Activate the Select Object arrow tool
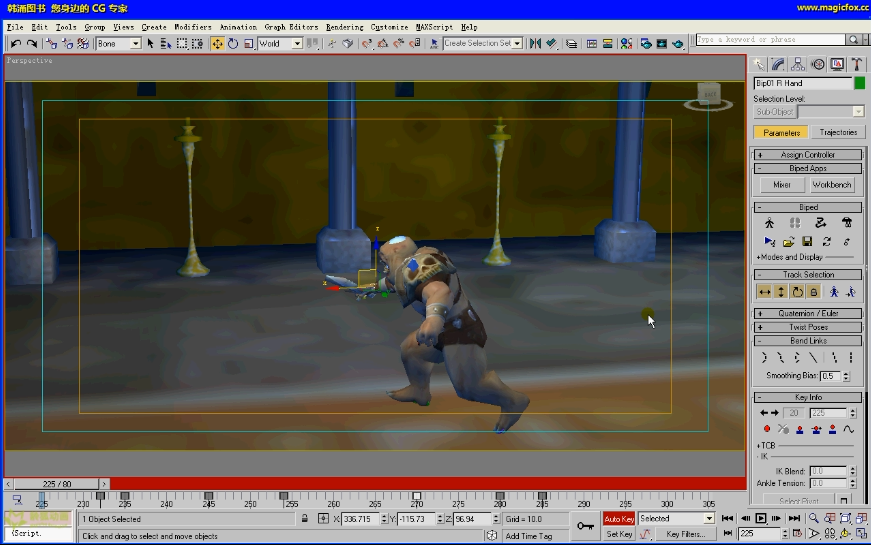Screen dimensions: 871x545 [x=150, y=43]
